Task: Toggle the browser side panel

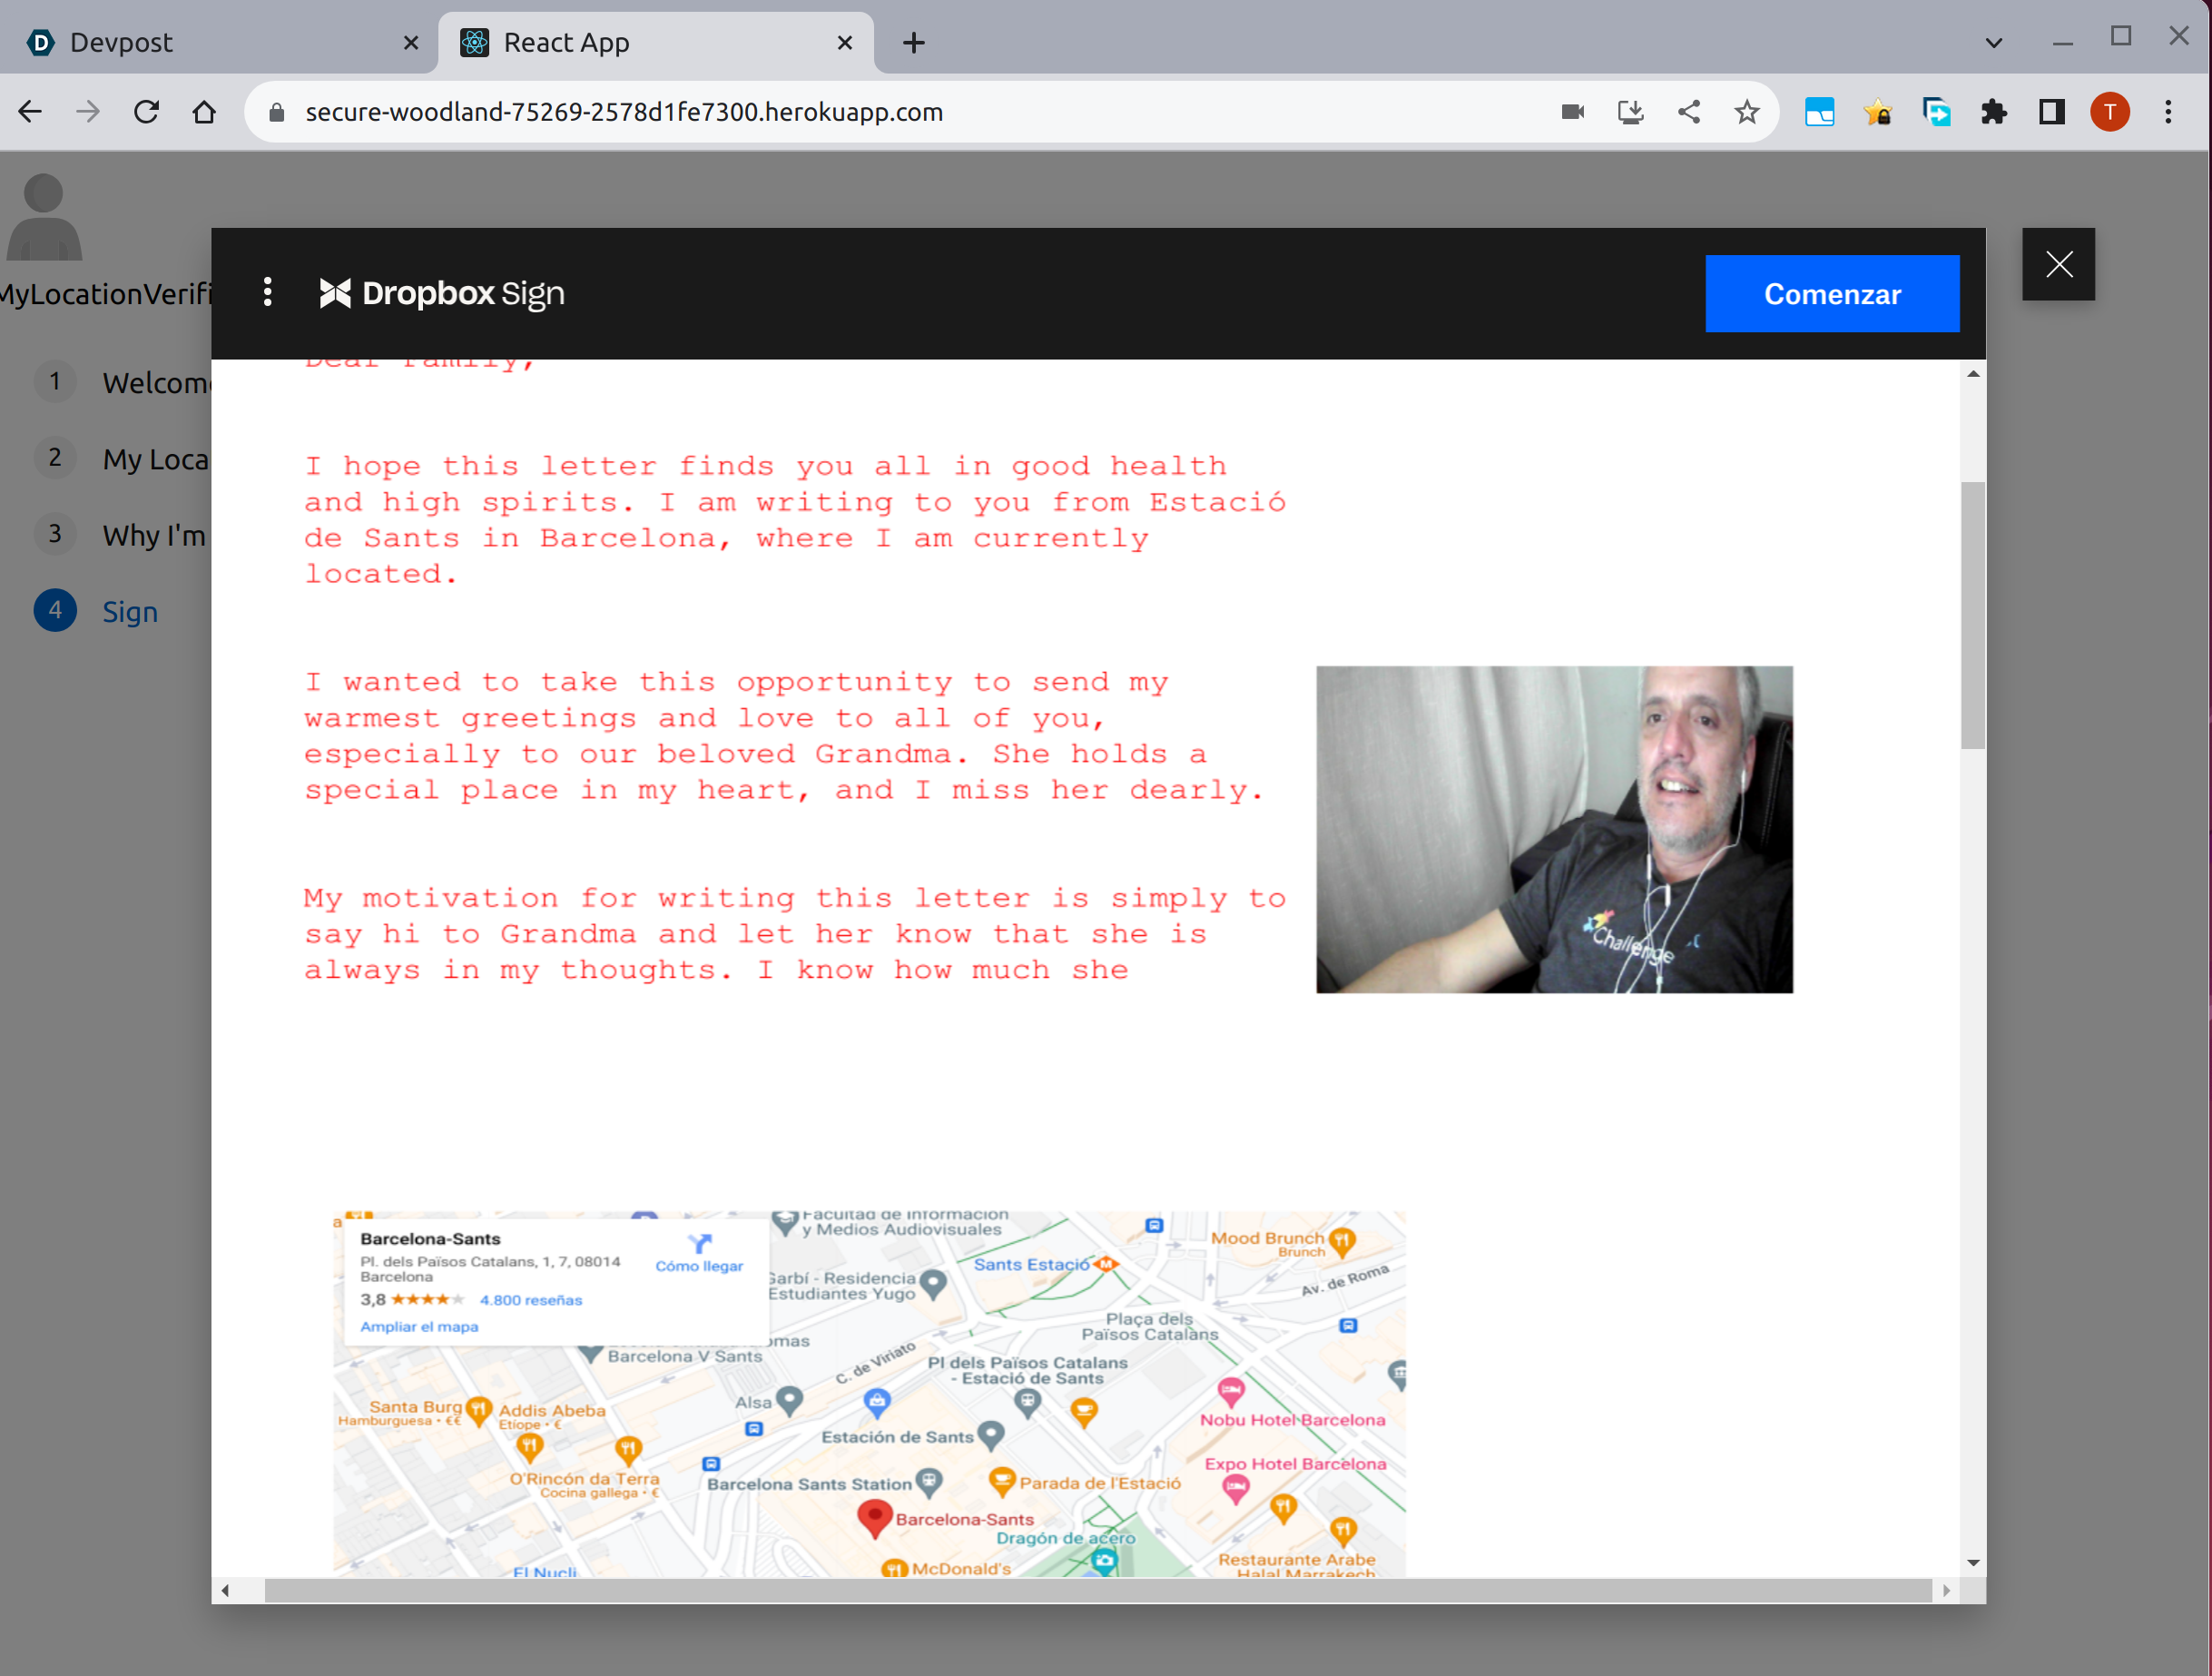Action: pos(2051,112)
